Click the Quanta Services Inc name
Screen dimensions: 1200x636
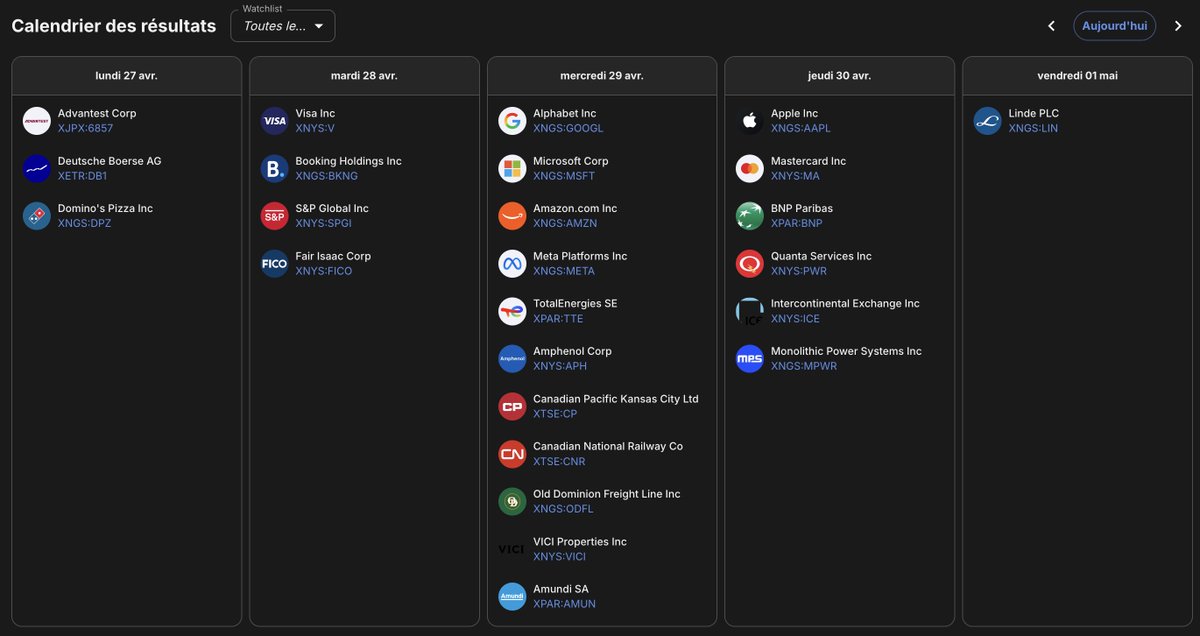(821, 256)
